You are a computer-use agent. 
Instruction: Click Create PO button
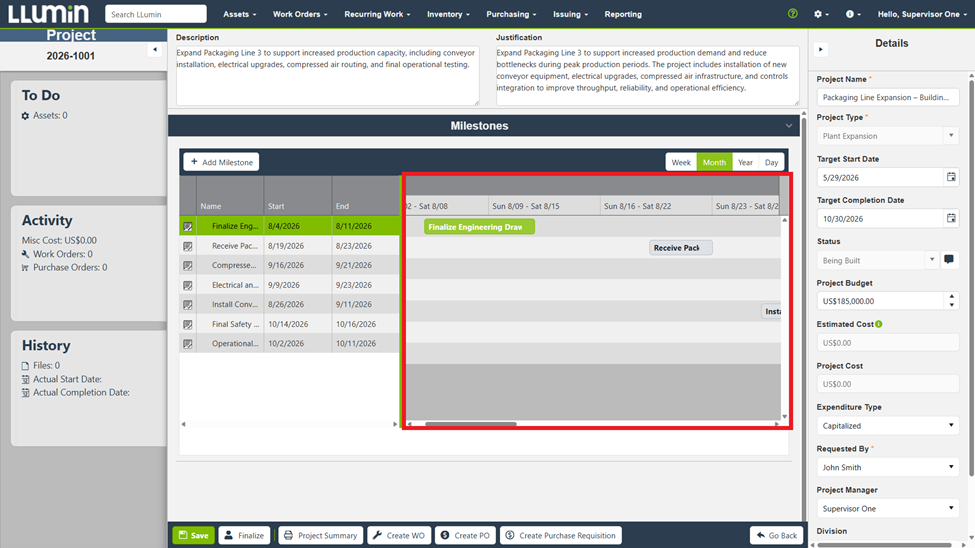[465, 535]
